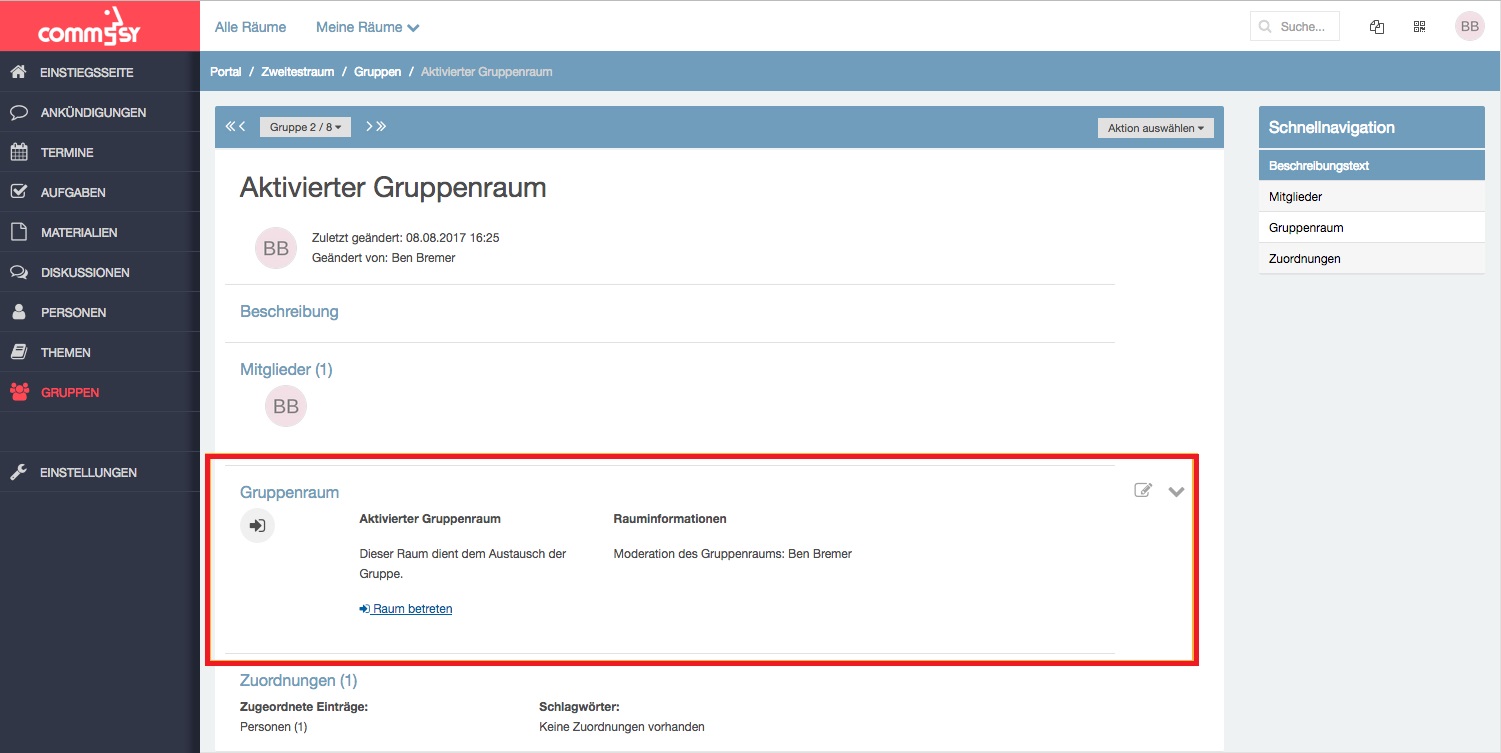Open Materialien in the sidebar
This screenshot has height=753, width=1501.
[100, 232]
